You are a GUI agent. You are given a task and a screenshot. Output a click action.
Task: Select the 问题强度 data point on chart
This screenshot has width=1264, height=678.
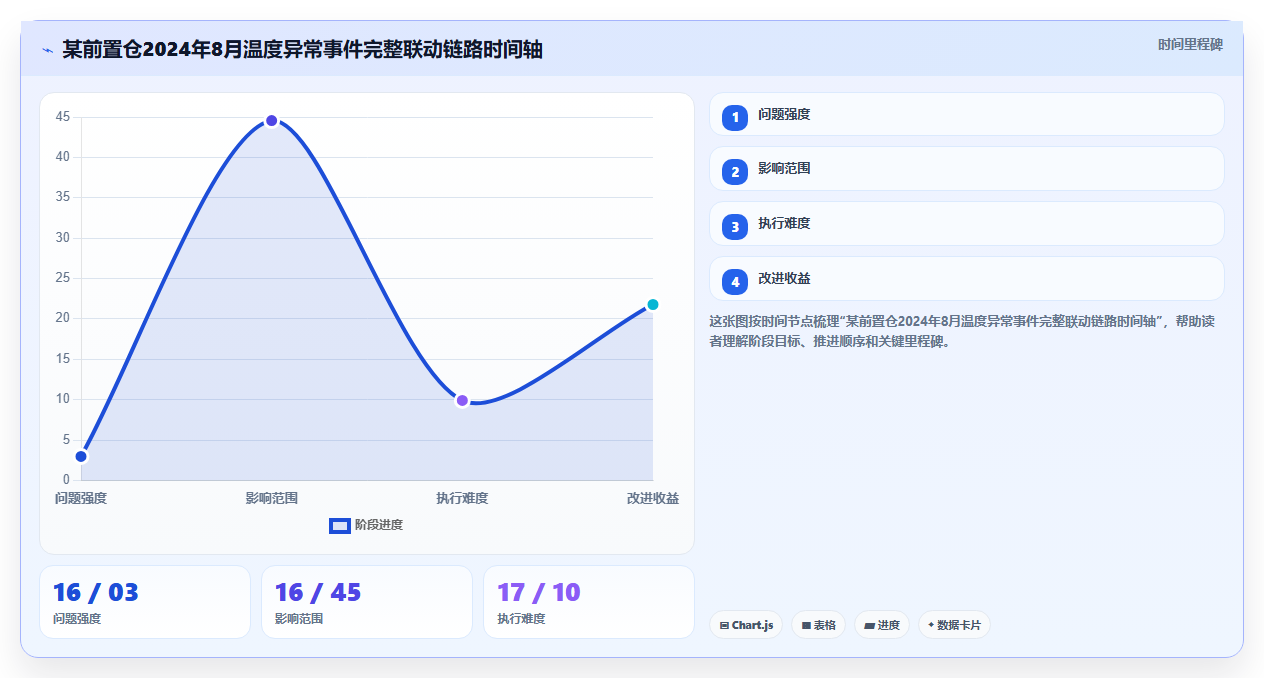click(x=81, y=456)
